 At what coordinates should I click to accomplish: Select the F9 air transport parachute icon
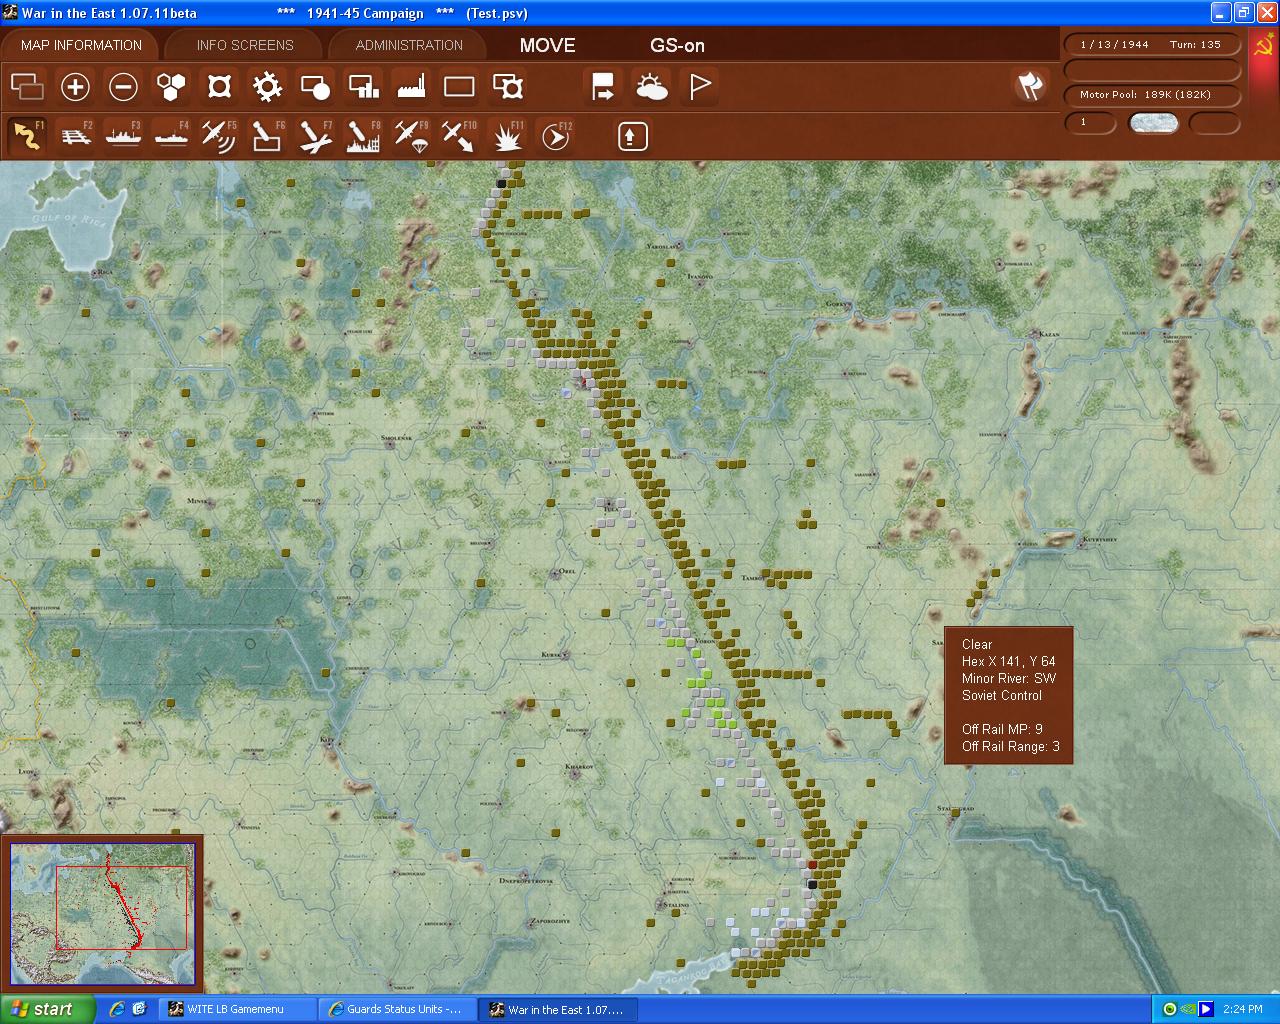(x=411, y=136)
